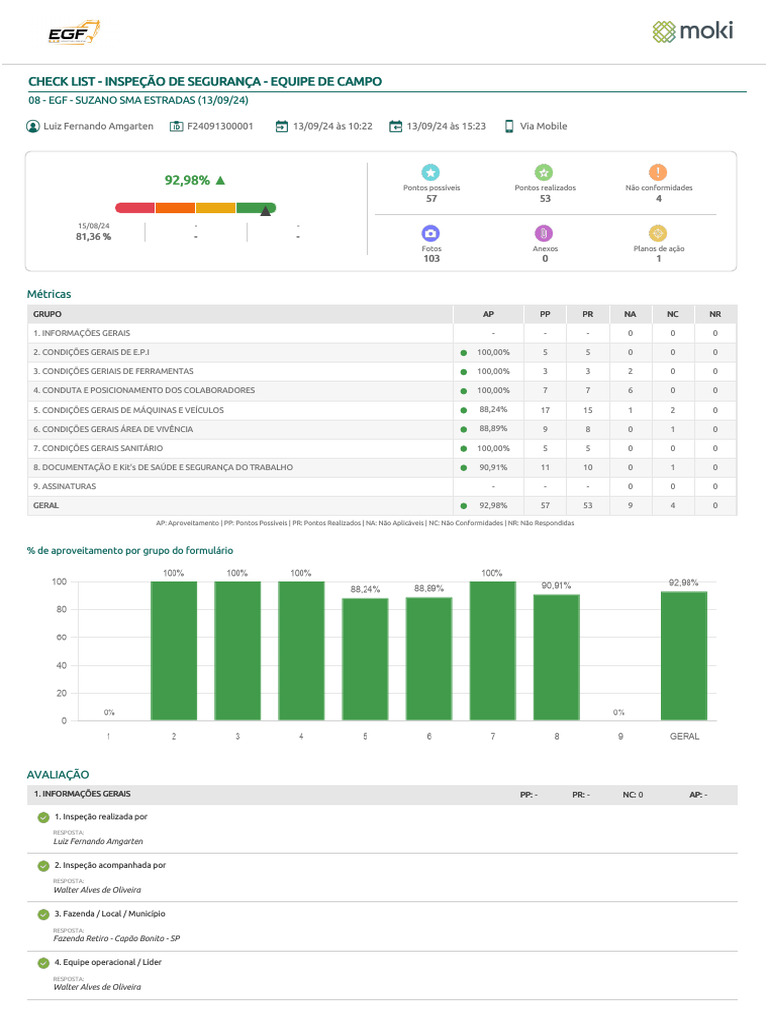Viewport: 768px width, 1024px height.
Task: Click the Pontos possíveis star icon
Action: click(x=430, y=172)
